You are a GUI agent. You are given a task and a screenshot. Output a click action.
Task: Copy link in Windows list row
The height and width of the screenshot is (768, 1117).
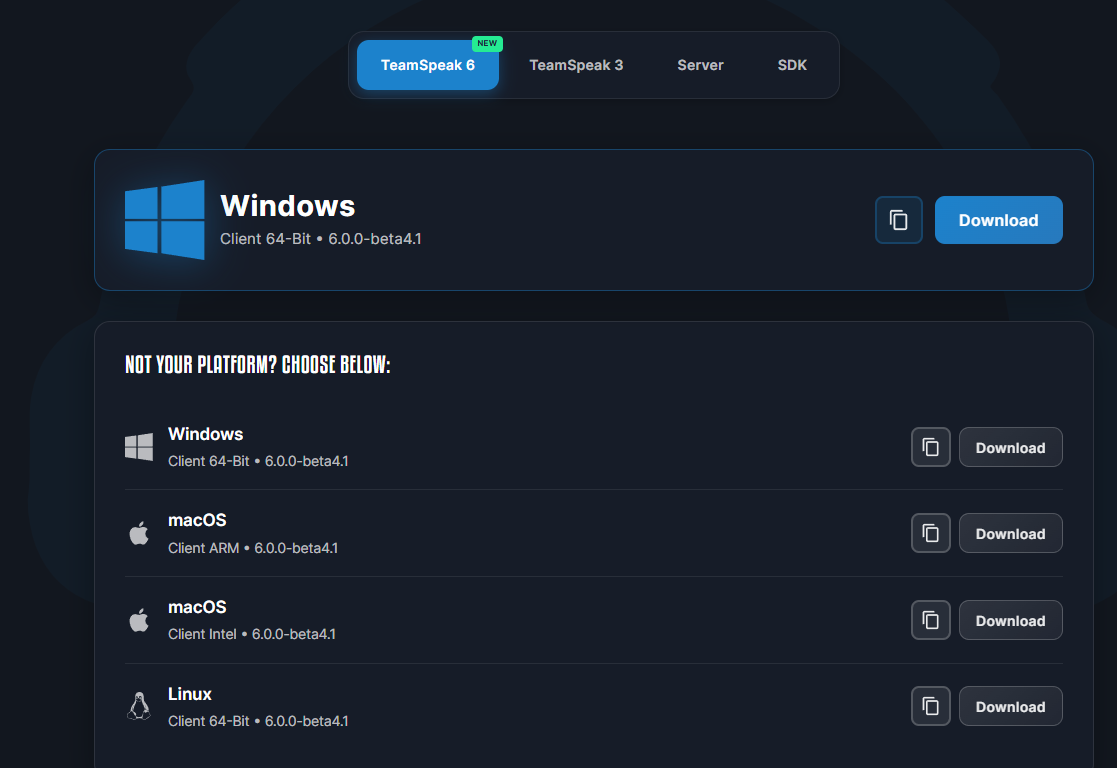coord(930,447)
